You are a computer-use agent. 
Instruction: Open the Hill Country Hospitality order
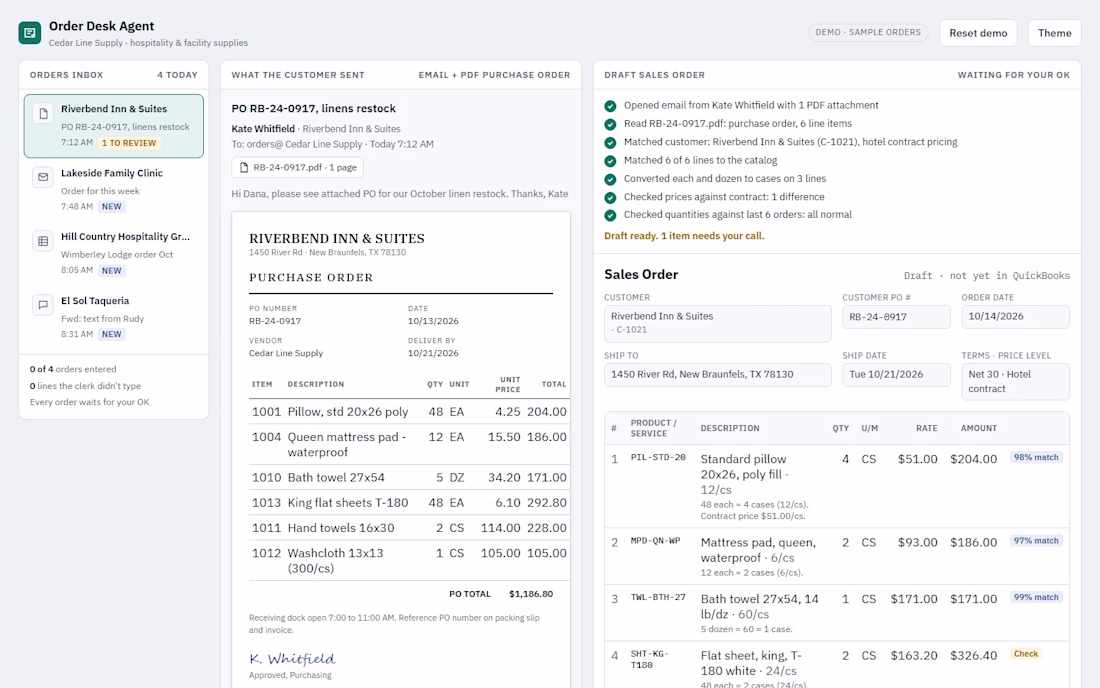point(114,253)
